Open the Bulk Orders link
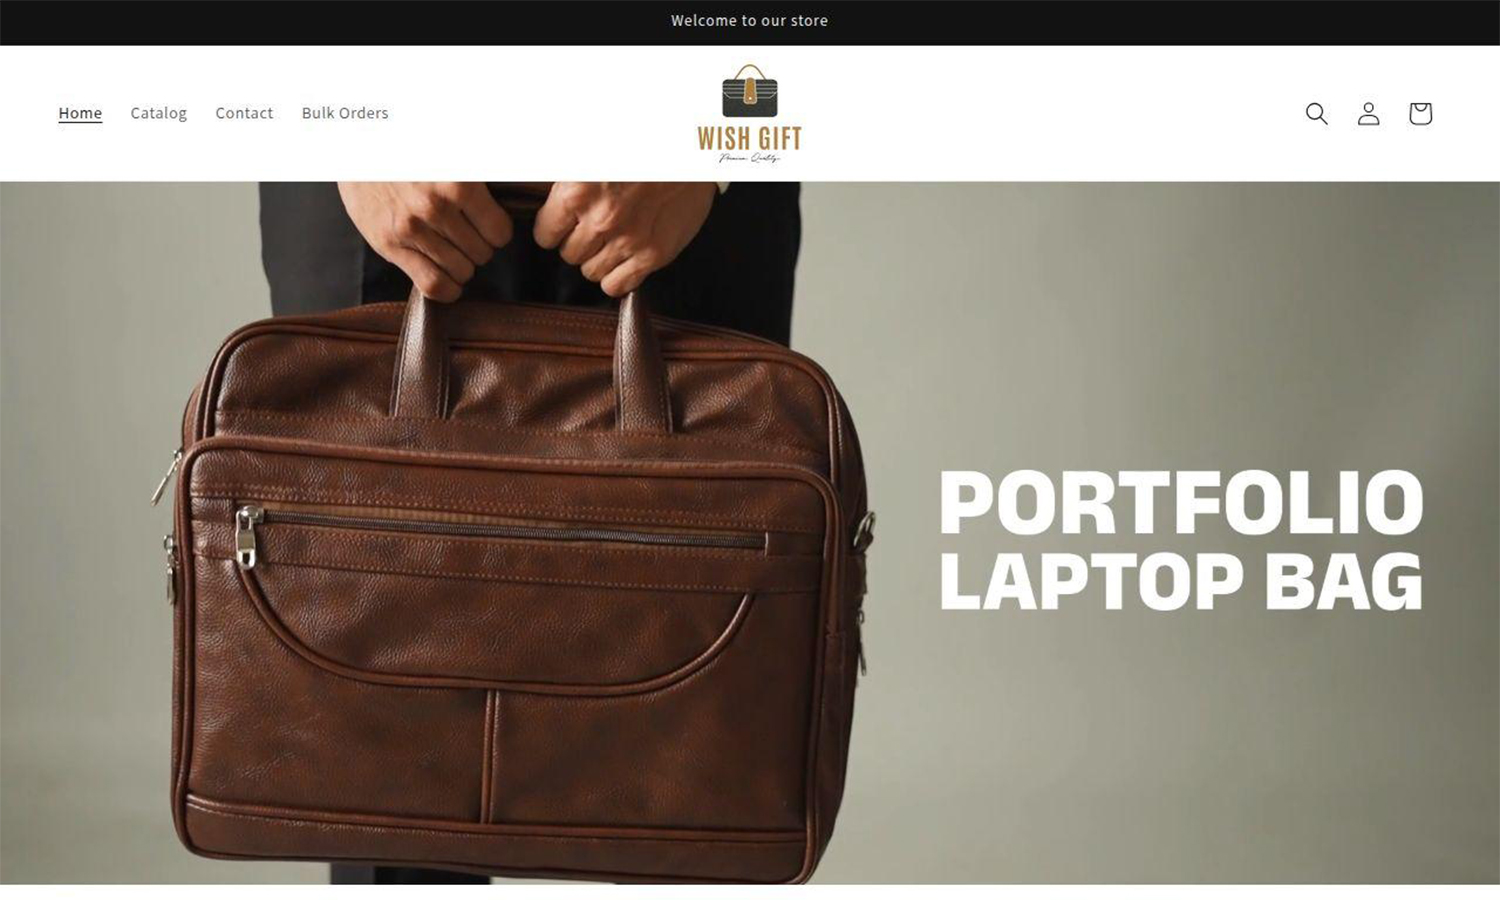Screen dimensions: 1500x900 coord(345,113)
